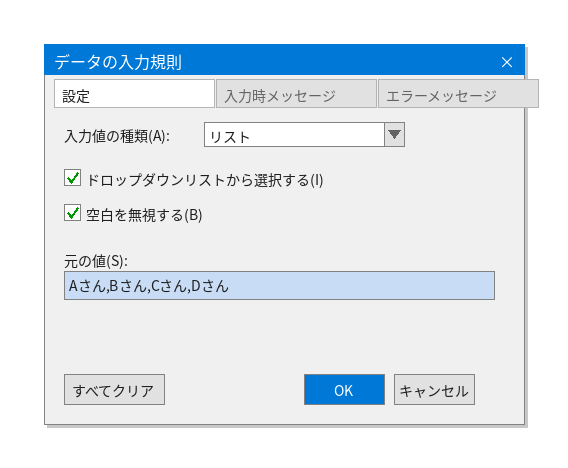Switch to the 入力時メッセージ tab

[x=296, y=94]
